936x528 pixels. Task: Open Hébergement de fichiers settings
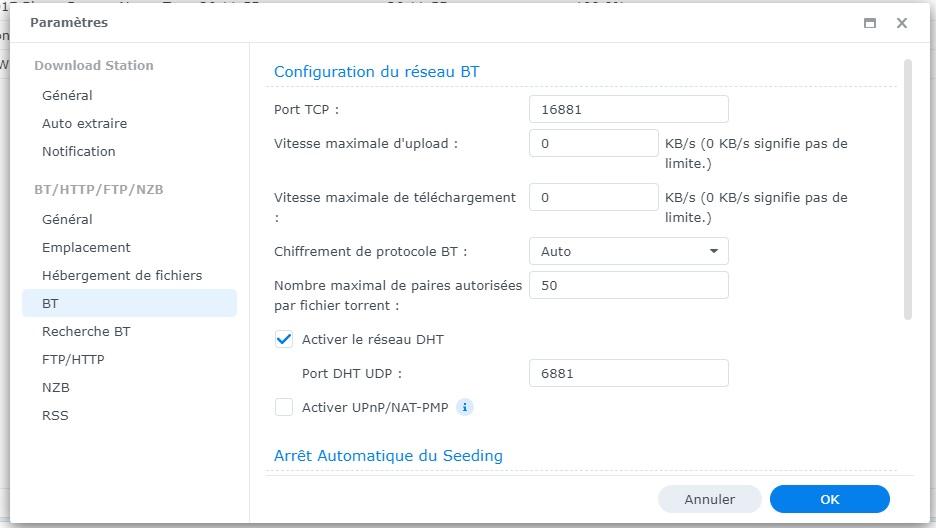(x=122, y=275)
